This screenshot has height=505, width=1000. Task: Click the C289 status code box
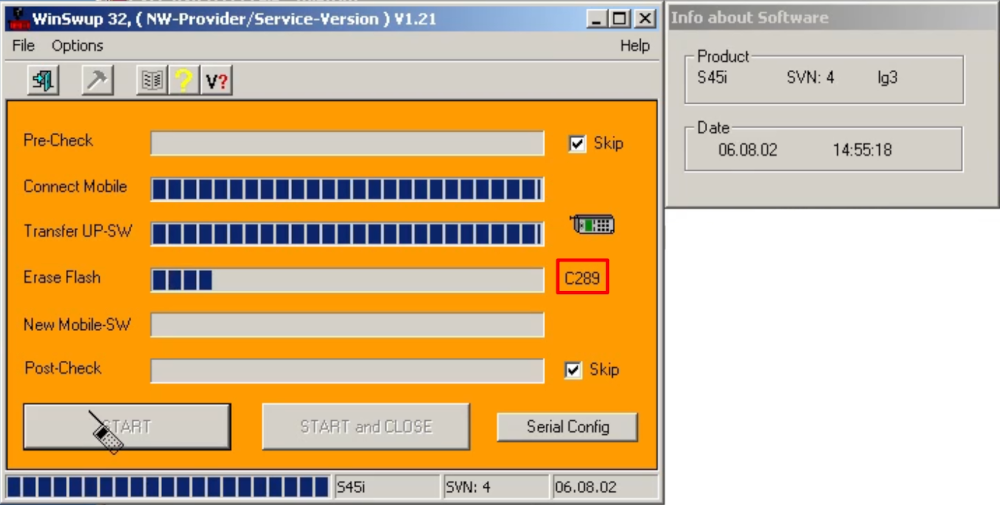tap(582, 278)
